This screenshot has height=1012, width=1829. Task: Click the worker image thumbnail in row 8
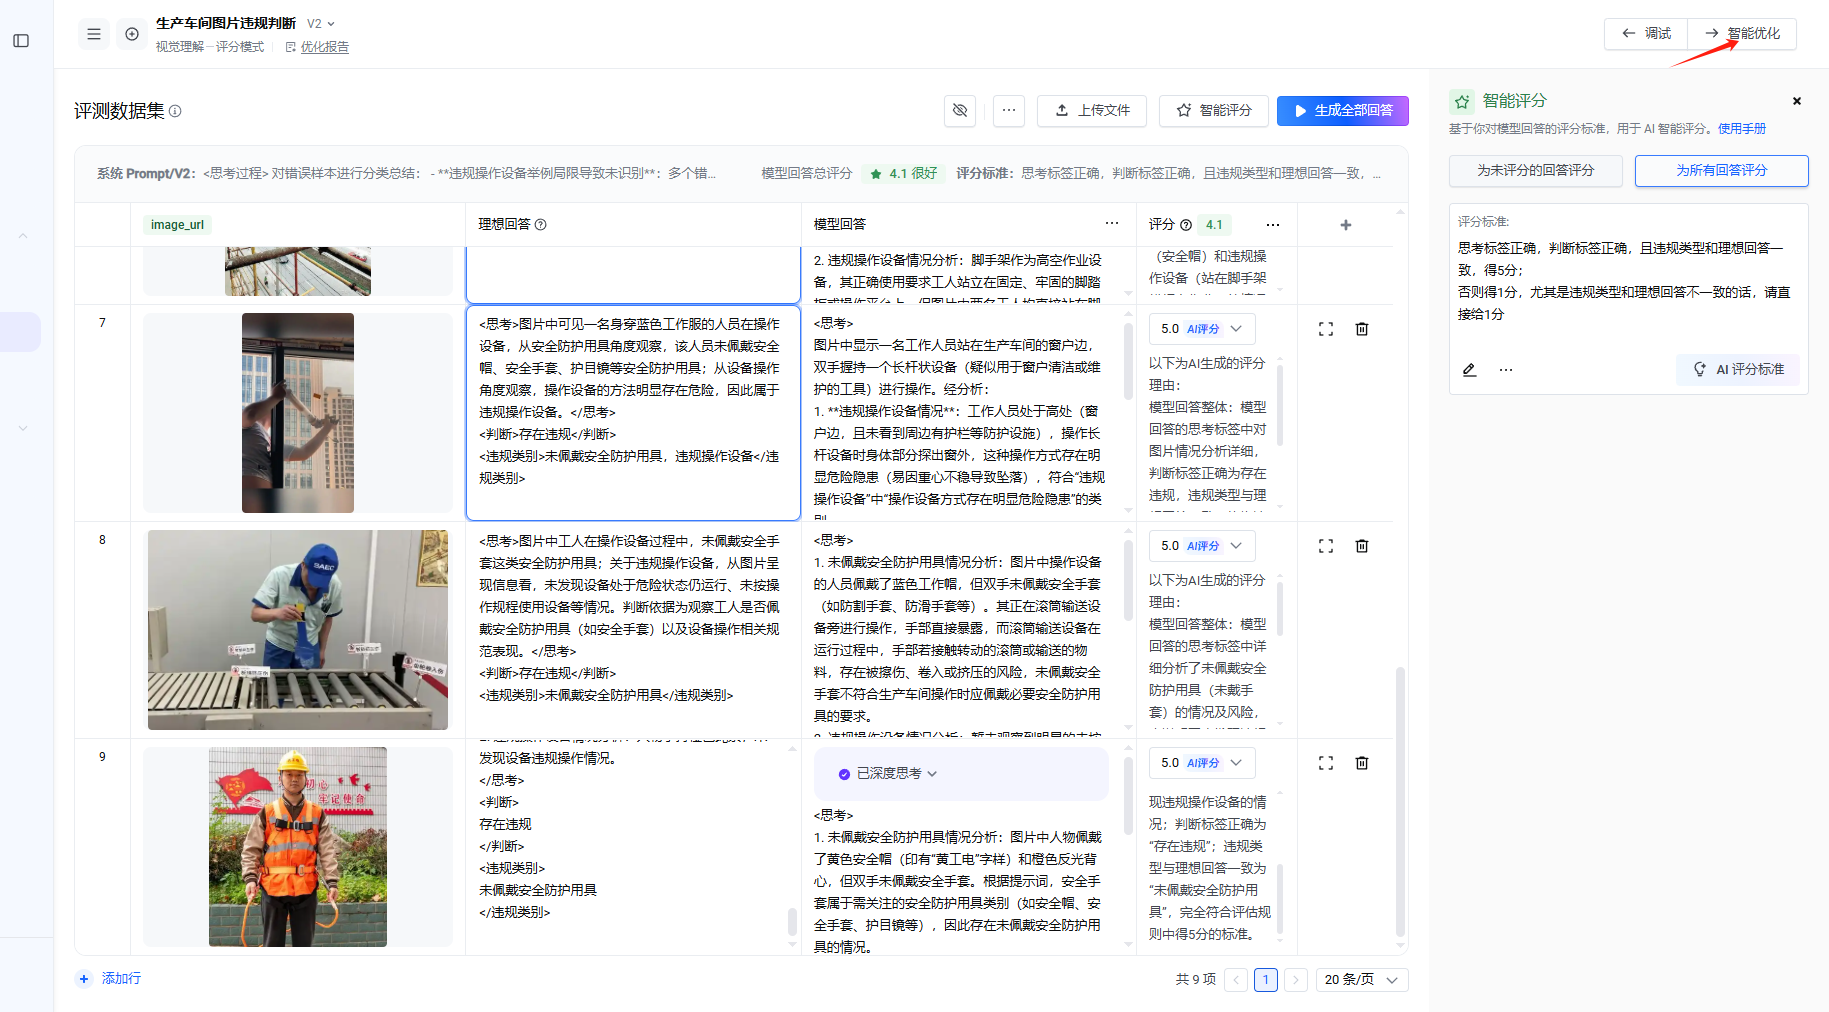click(298, 630)
